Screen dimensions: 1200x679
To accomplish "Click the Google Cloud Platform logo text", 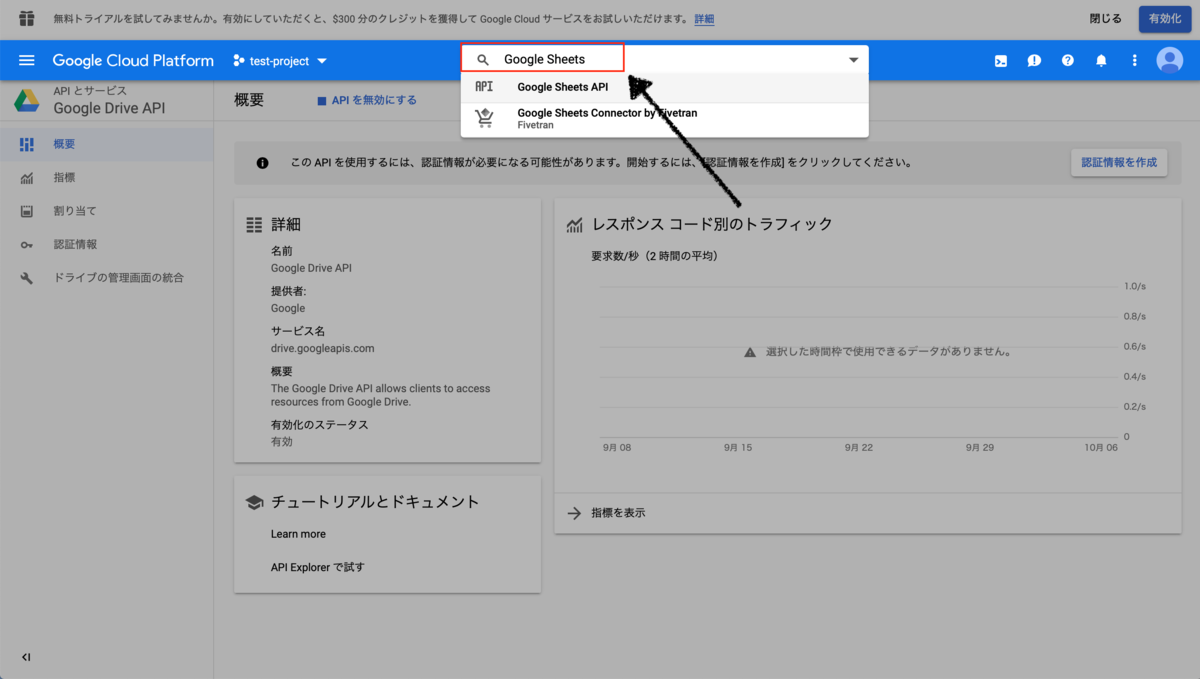I will tap(133, 61).
